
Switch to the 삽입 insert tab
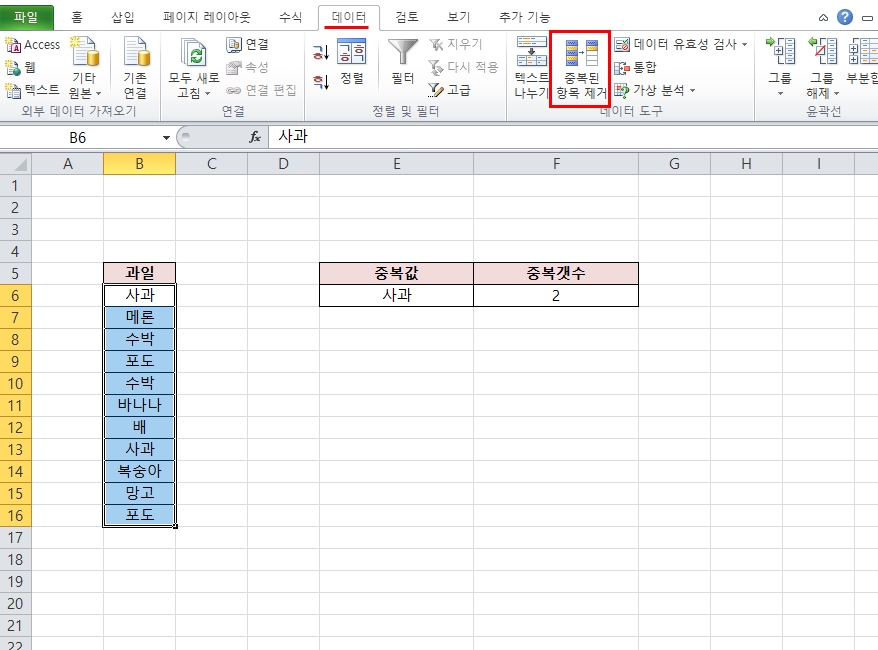click(123, 17)
